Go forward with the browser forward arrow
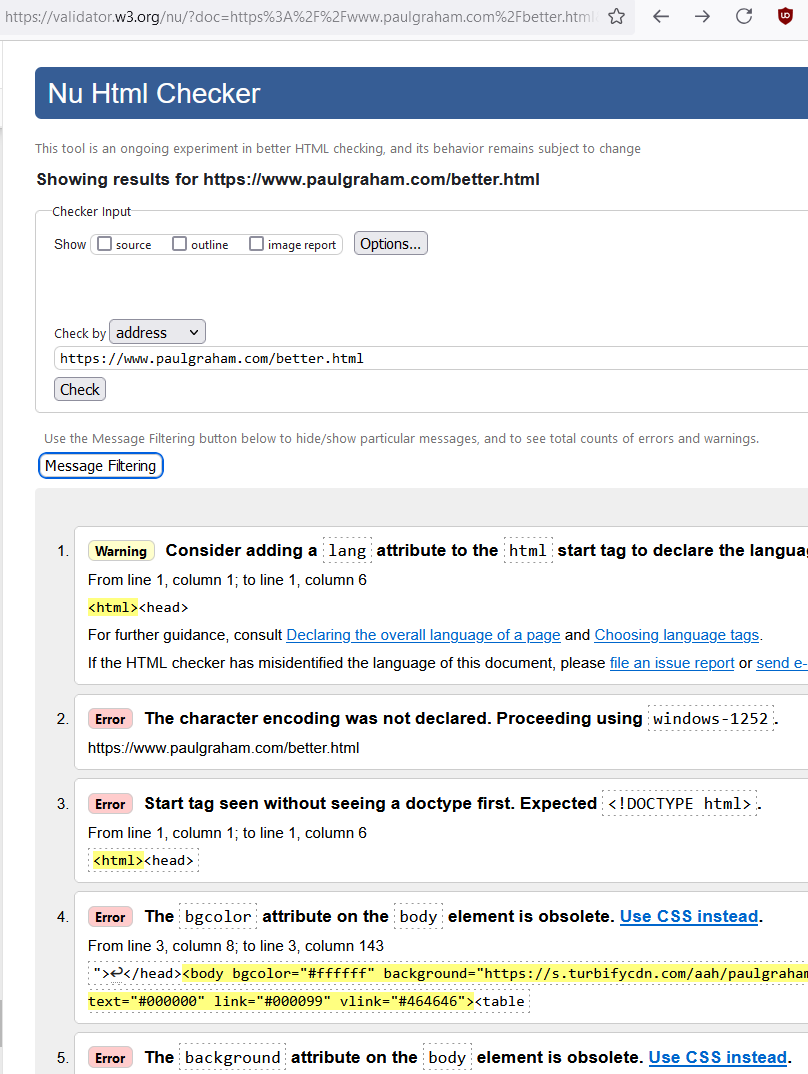This screenshot has height=1074, width=808. pos(703,16)
